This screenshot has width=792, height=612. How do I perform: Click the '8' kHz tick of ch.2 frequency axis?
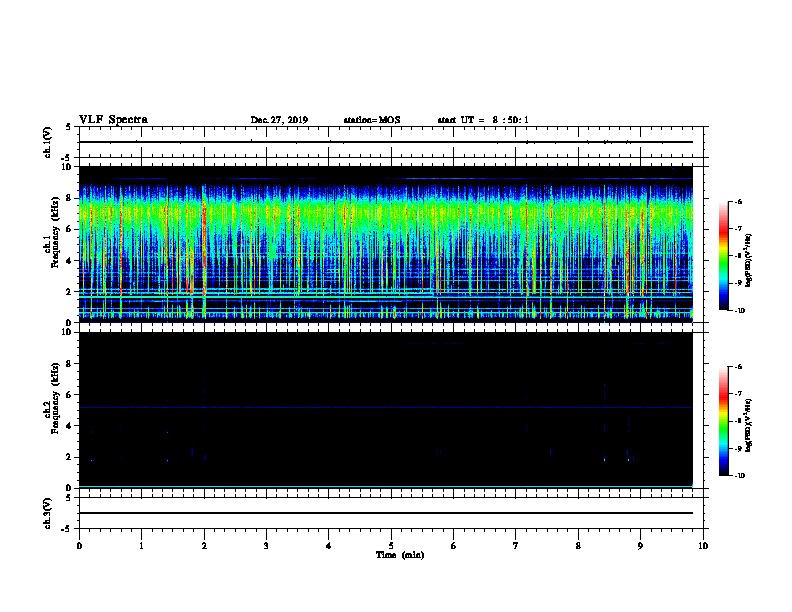[x=70, y=364]
